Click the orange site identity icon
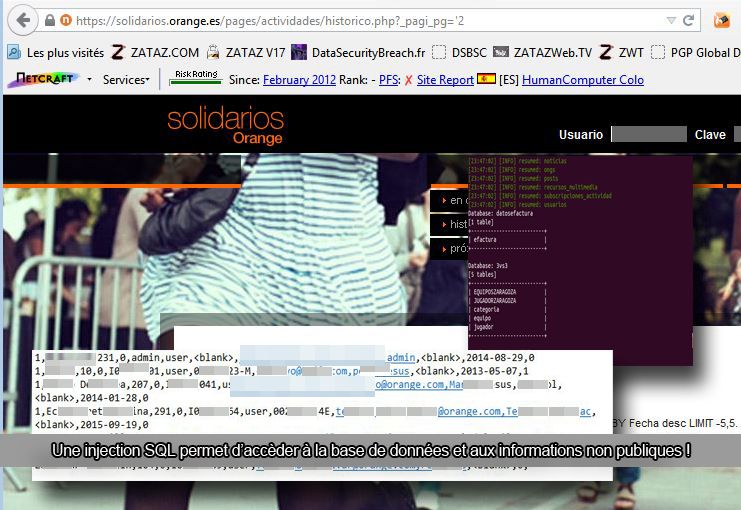The width and height of the screenshot is (741, 510). (66, 20)
